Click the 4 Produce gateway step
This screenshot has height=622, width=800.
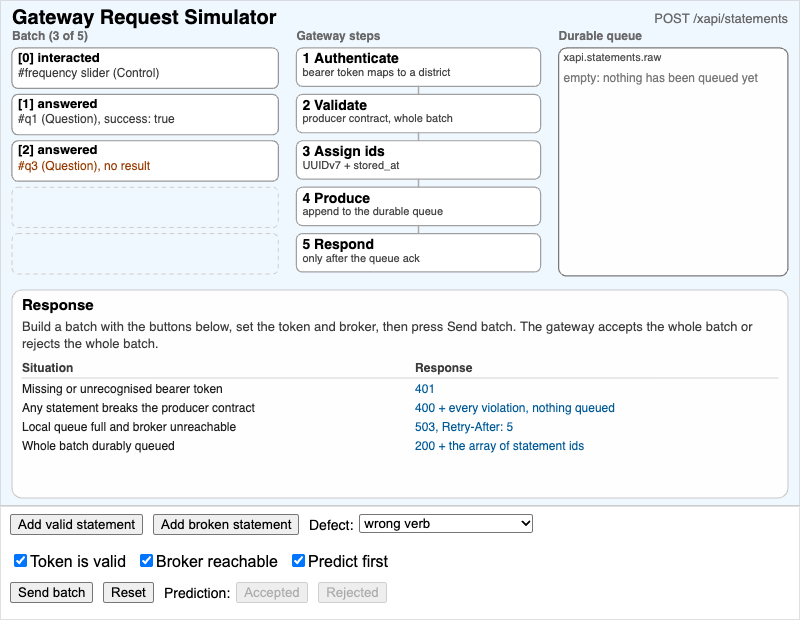click(x=418, y=206)
